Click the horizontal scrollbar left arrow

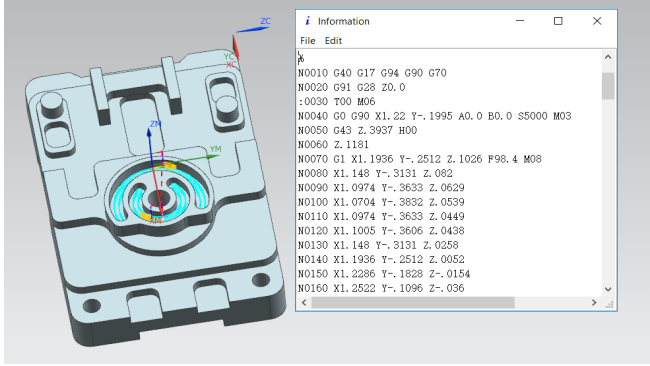[304, 303]
